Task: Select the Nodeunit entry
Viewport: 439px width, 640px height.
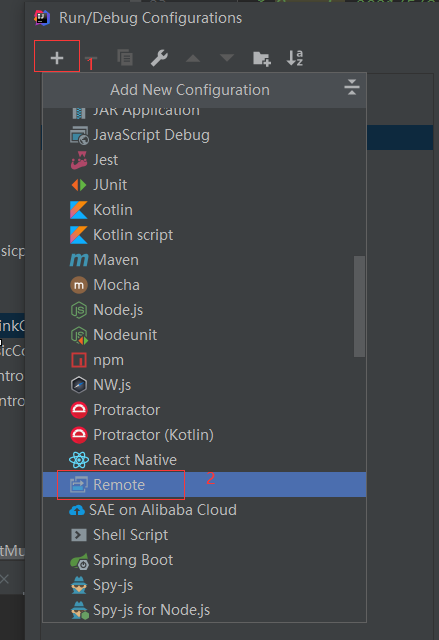Action: [x=204, y=335]
